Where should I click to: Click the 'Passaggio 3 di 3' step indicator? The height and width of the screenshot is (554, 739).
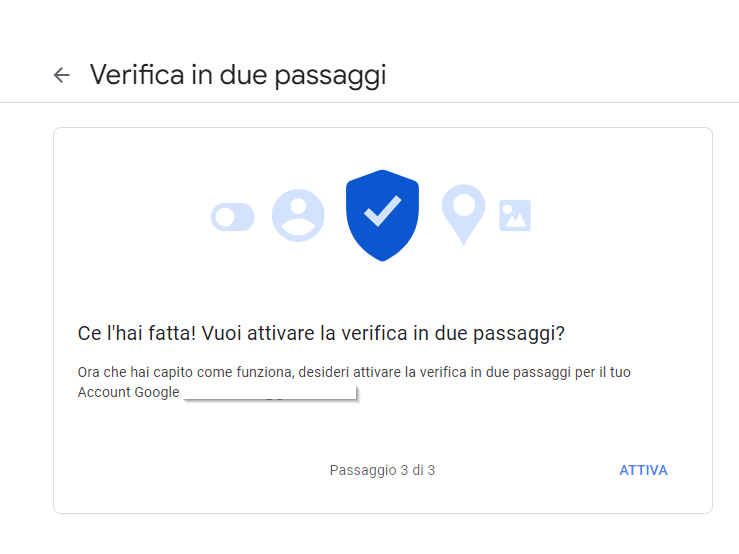(x=382, y=470)
